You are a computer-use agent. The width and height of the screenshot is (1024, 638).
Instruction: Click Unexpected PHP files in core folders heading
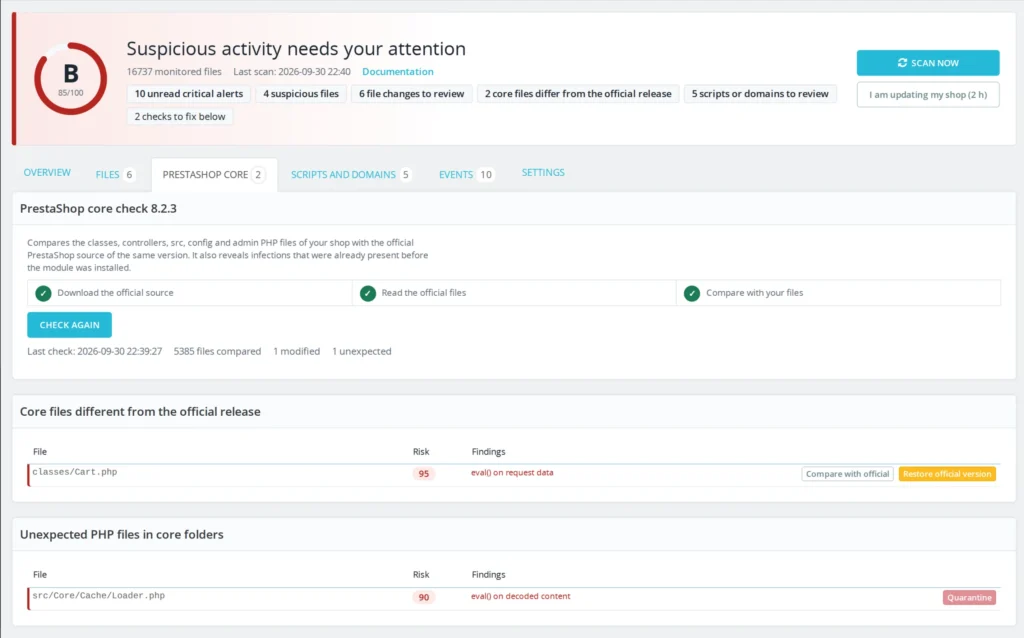121,535
